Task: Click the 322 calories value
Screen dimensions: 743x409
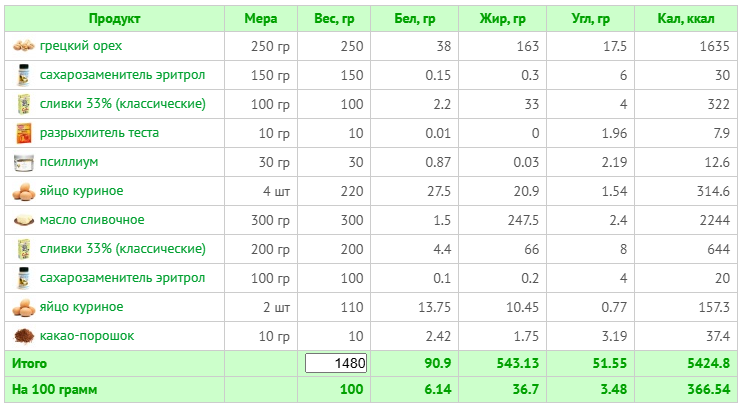Action: point(718,104)
